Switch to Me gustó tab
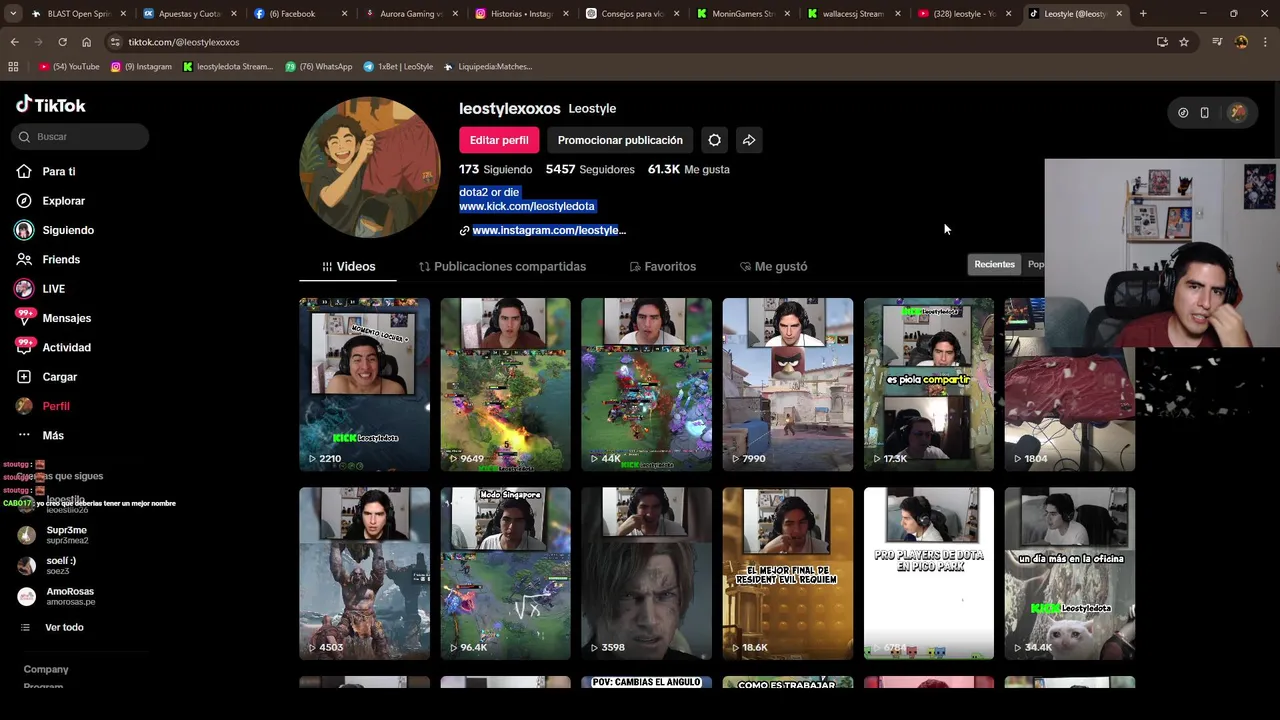Image resolution: width=1280 pixels, height=720 pixels. (773, 266)
